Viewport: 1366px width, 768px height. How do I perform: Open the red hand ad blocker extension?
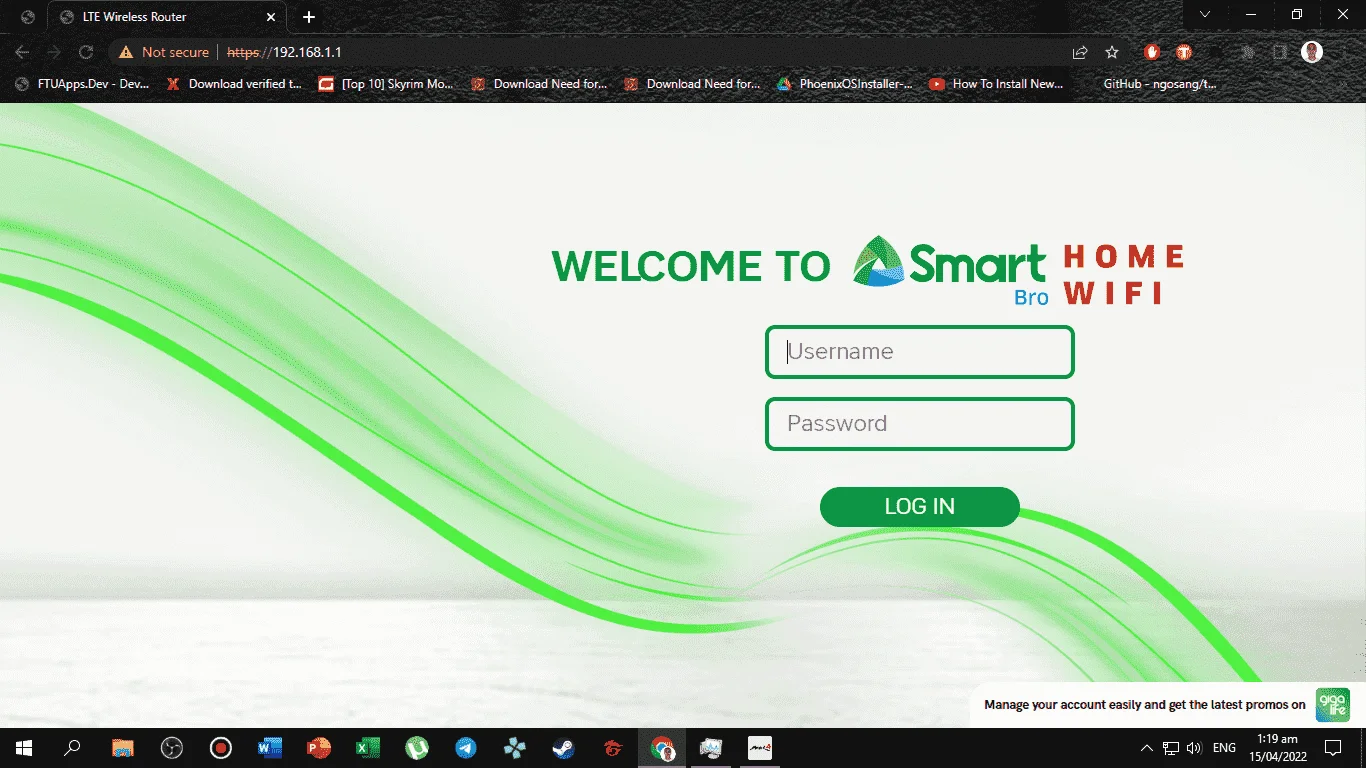coord(1152,52)
